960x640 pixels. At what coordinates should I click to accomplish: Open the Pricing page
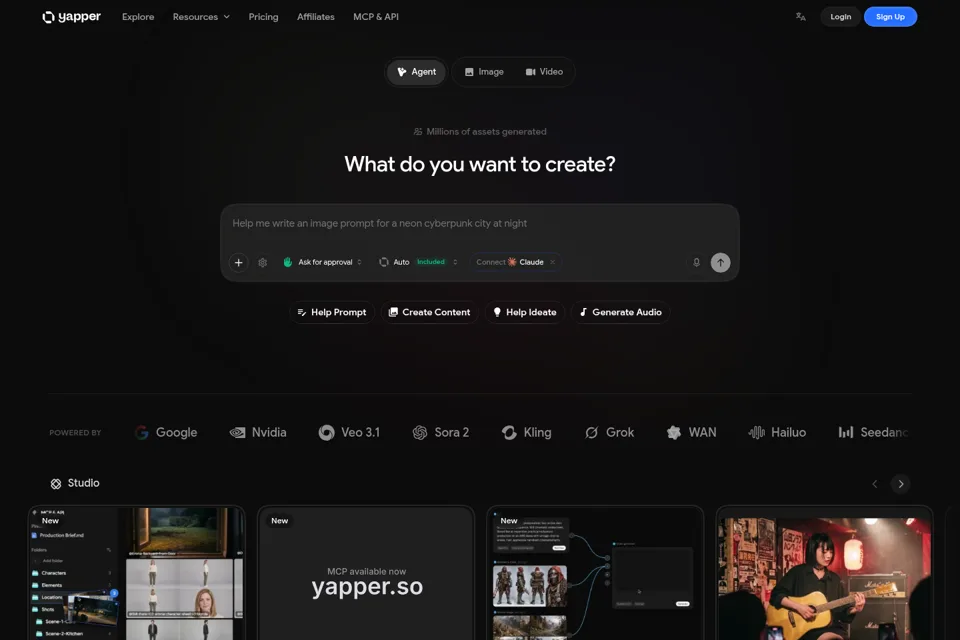click(263, 17)
